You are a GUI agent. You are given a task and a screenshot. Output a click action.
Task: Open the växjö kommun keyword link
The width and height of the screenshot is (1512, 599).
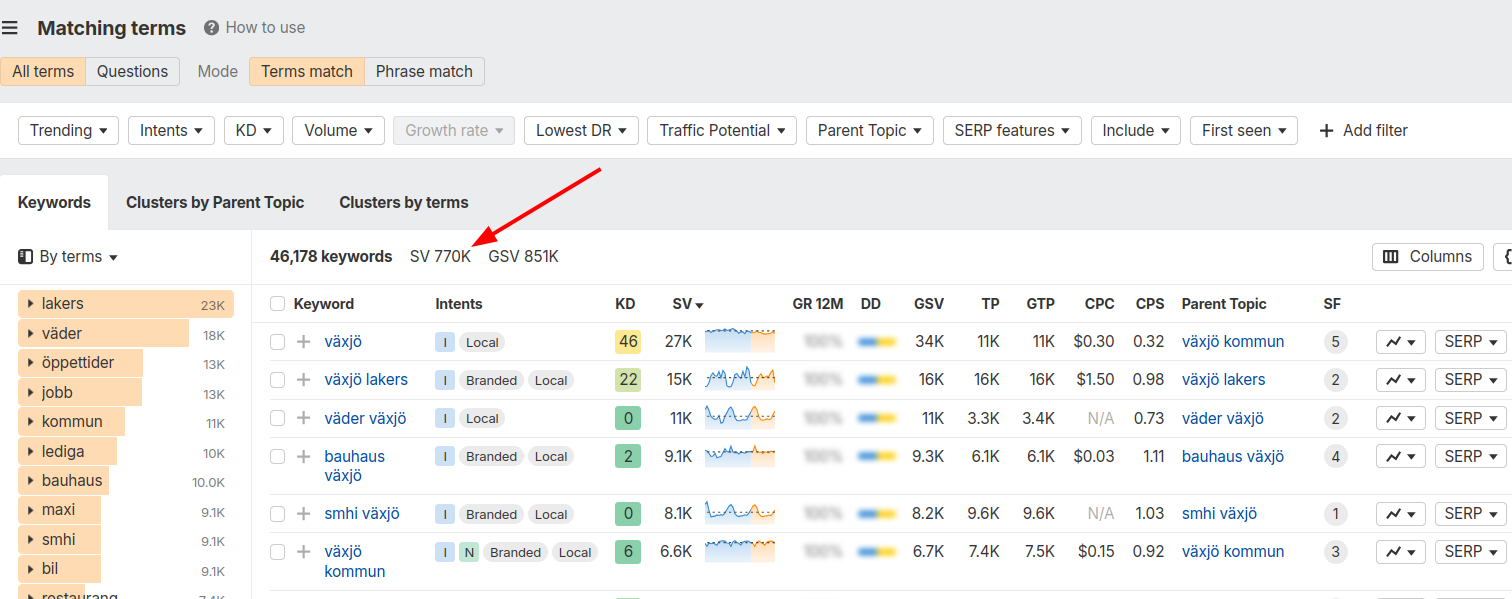tap(354, 561)
